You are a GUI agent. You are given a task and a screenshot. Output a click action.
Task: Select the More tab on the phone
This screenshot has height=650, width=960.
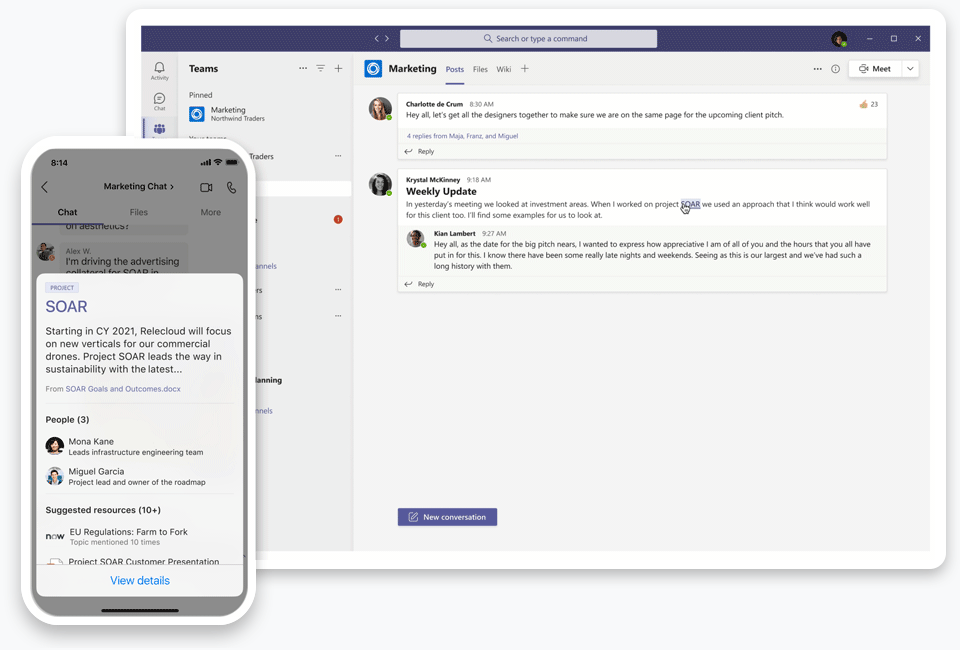click(210, 212)
